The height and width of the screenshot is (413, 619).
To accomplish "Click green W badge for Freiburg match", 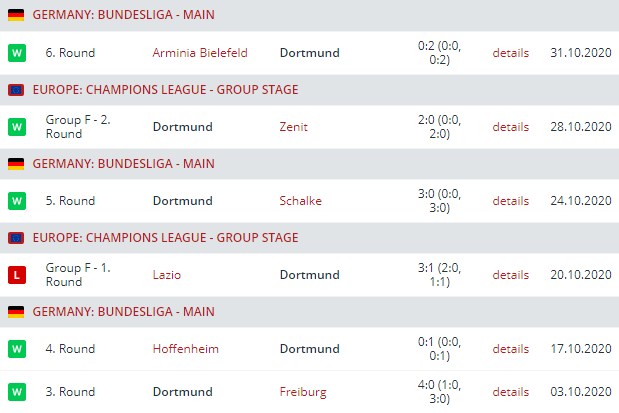I will tap(16, 391).
